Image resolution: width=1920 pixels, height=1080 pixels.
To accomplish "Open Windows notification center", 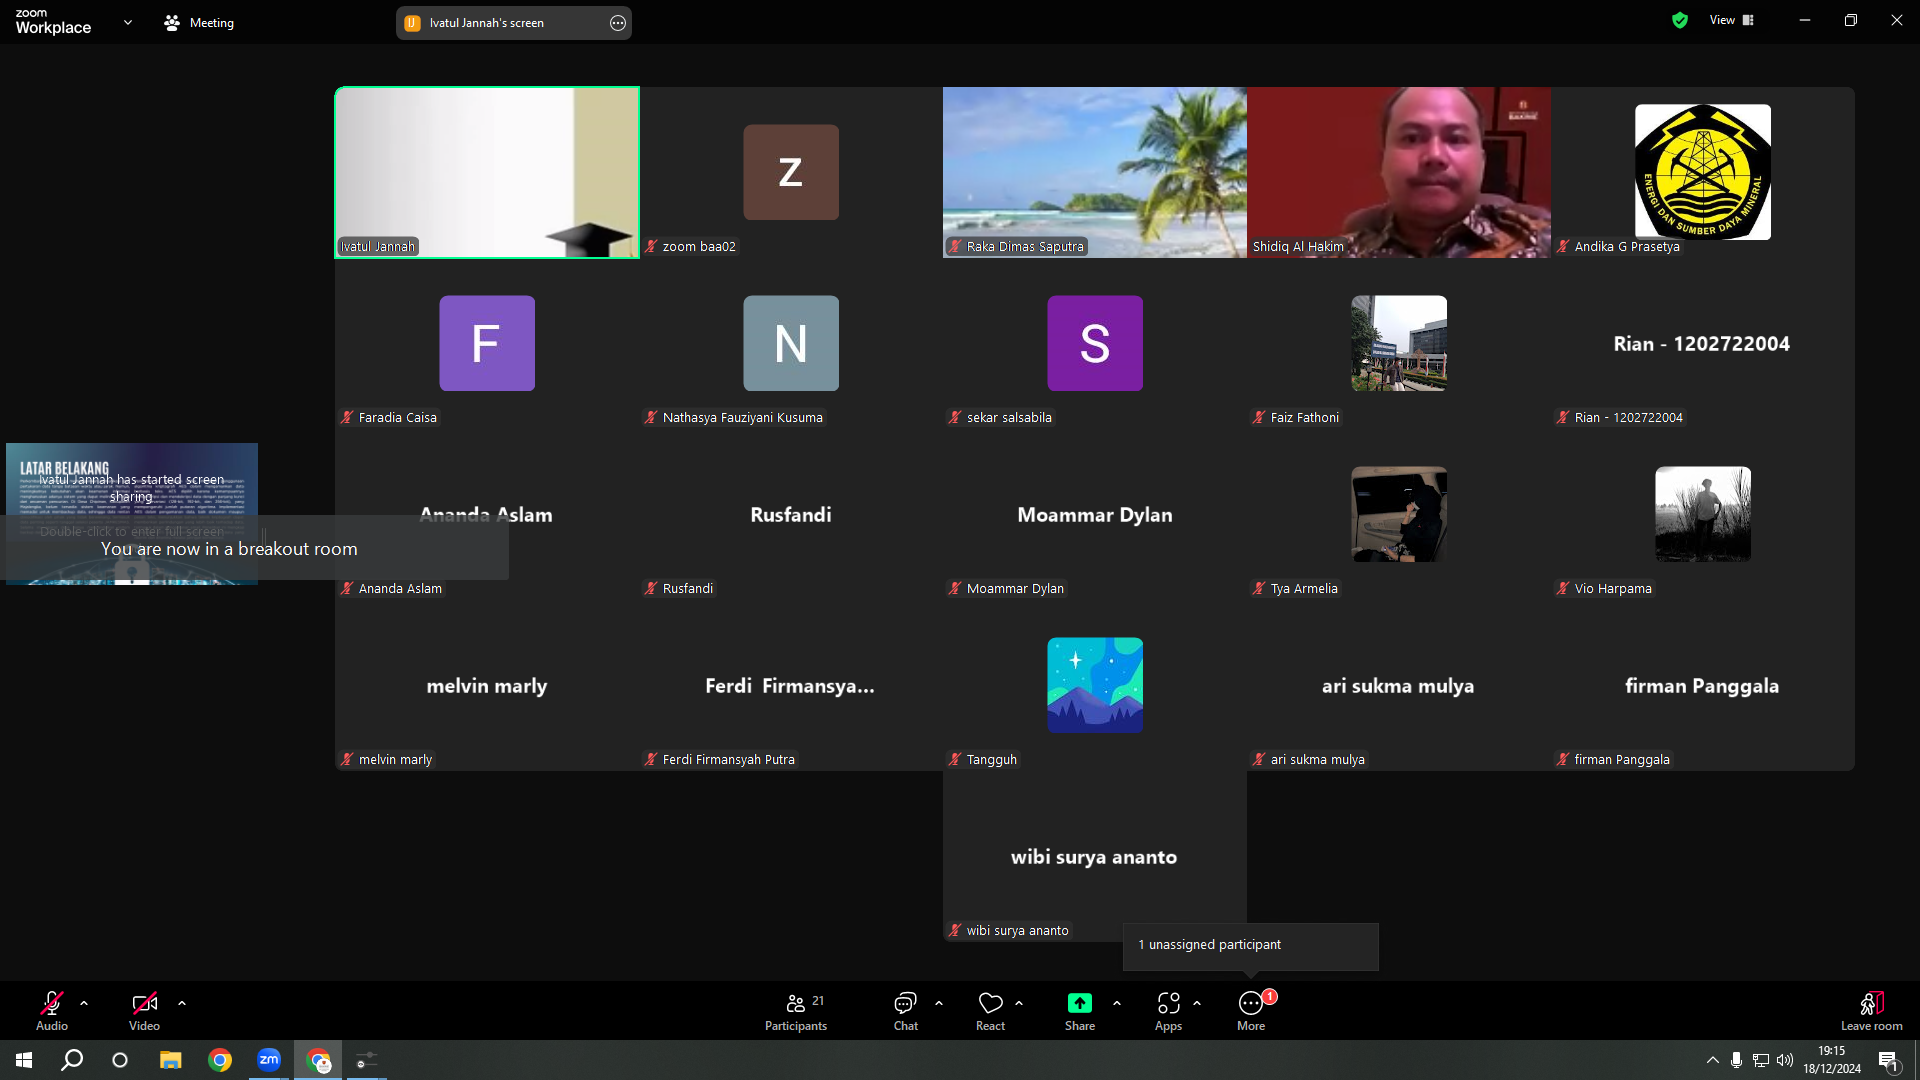I will point(1888,1060).
